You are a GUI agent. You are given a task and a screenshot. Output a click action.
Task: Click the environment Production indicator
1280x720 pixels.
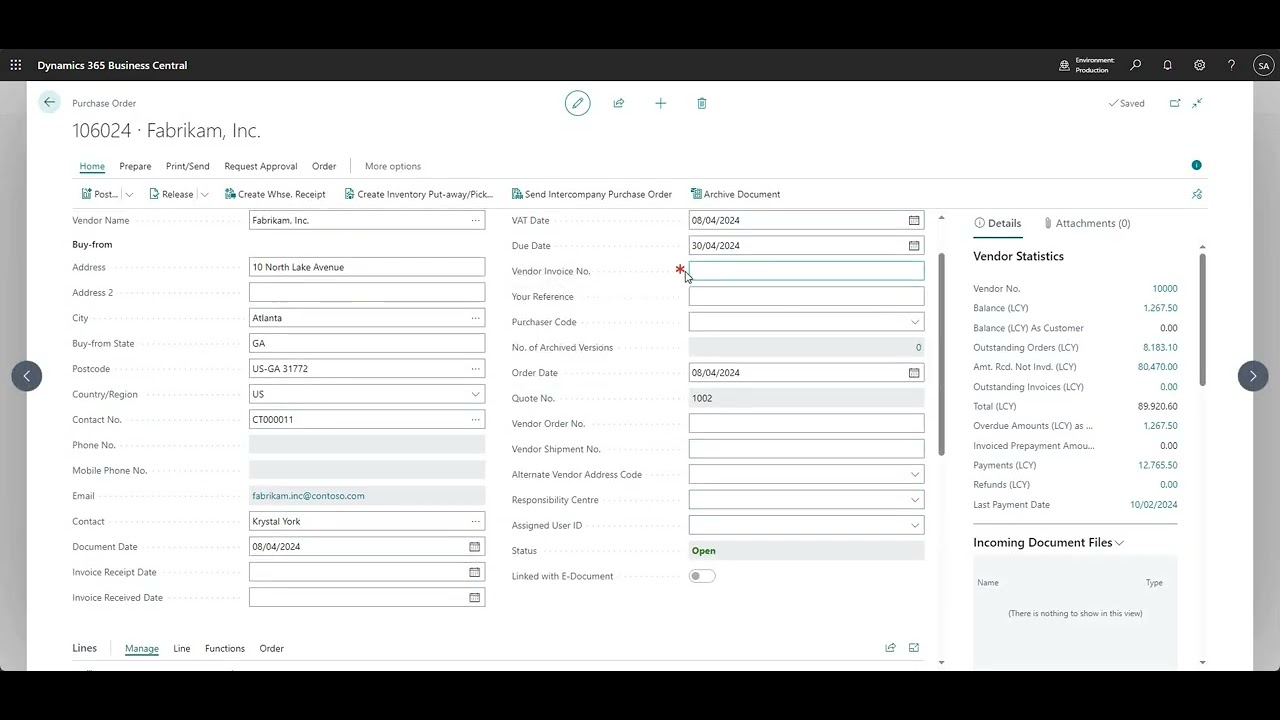pos(1087,65)
